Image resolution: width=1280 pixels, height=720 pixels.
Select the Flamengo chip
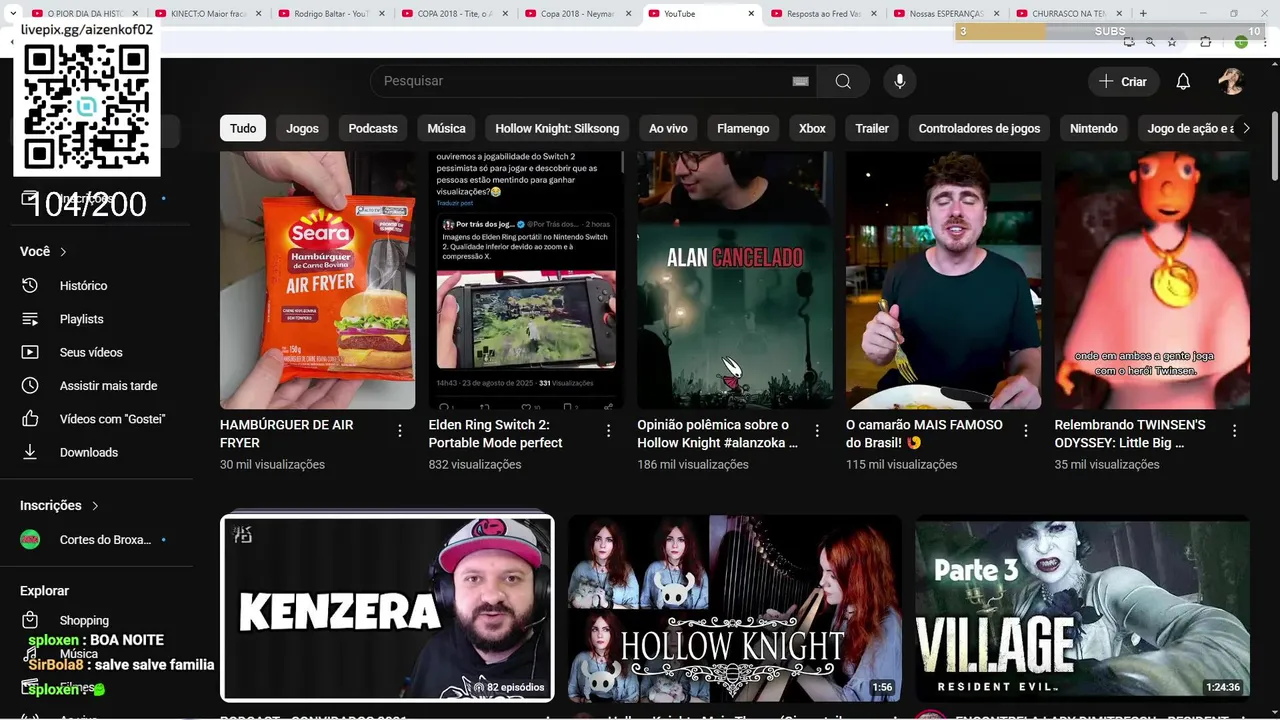pos(743,128)
